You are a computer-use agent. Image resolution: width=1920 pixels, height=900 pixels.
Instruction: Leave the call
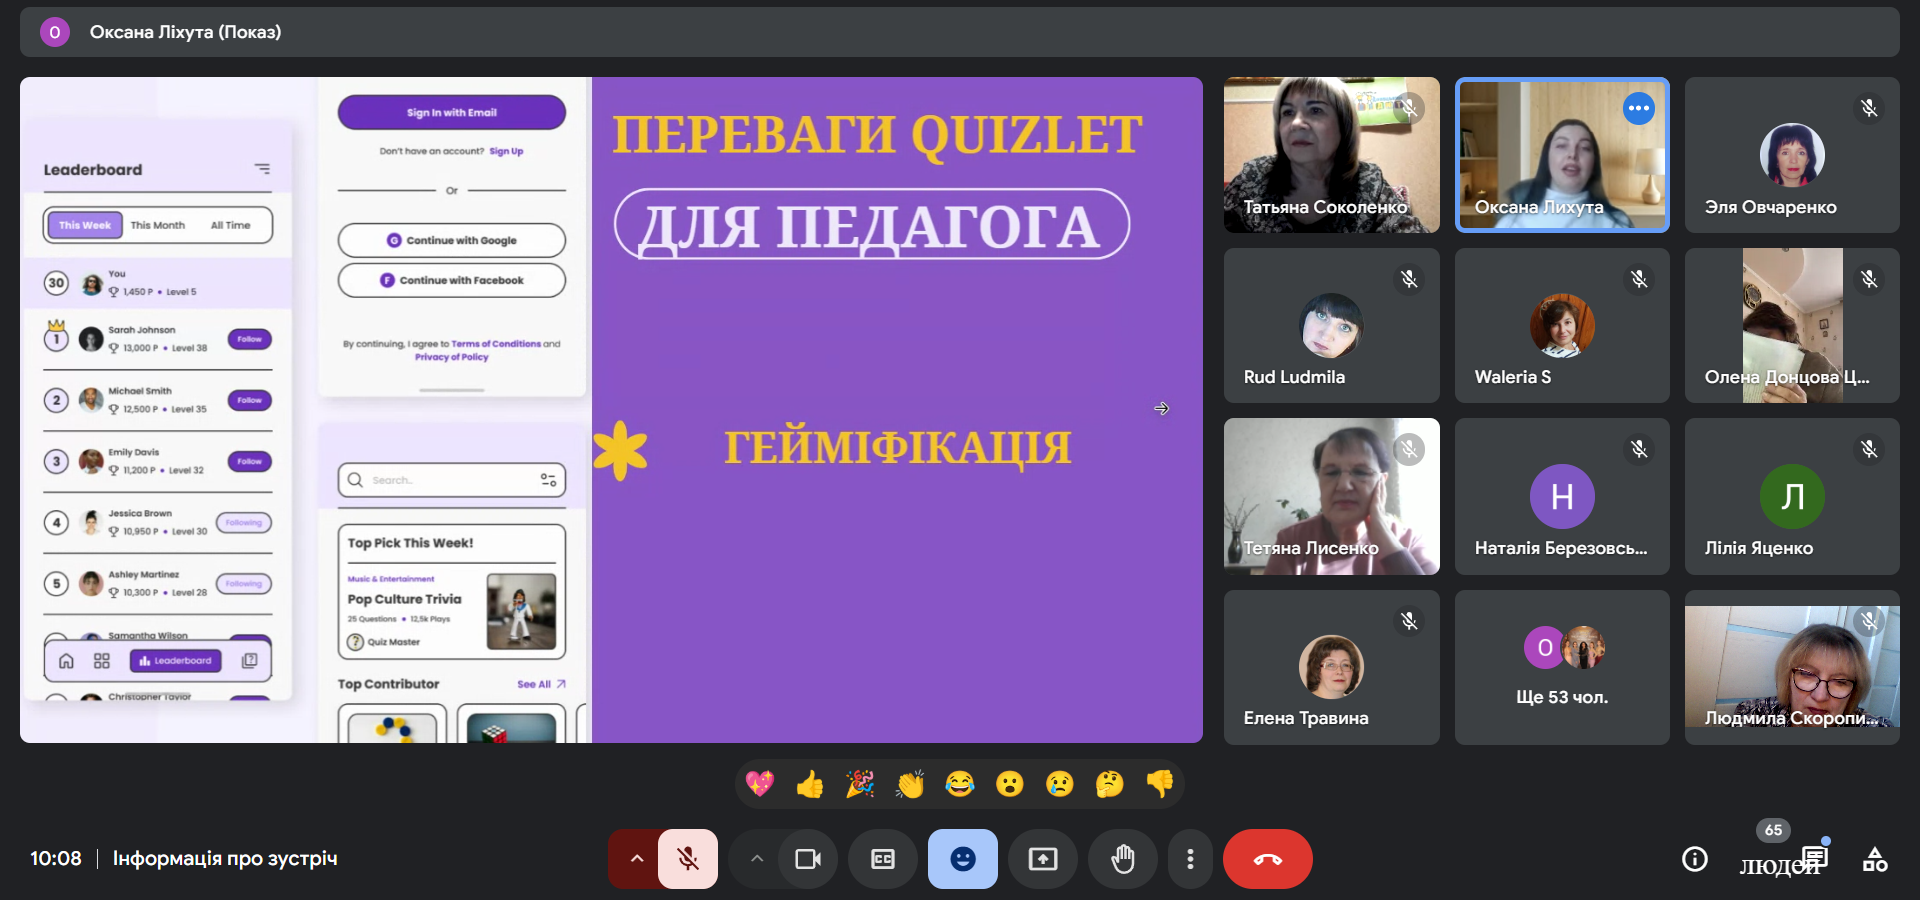(1268, 859)
